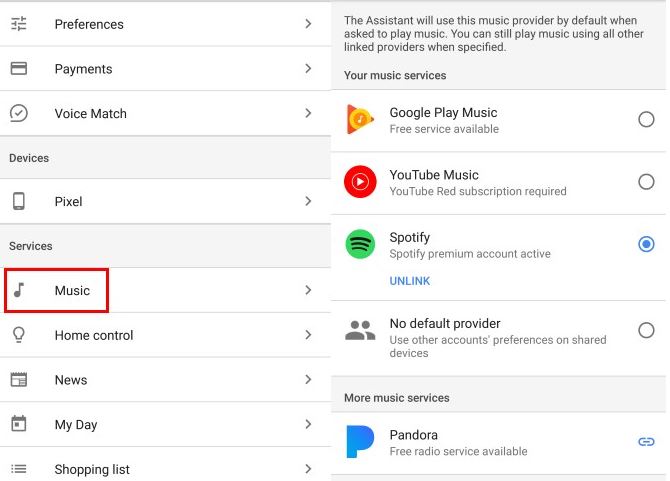Click the Payments card icon
The image size is (670, 481).
(x=19, y=69)
